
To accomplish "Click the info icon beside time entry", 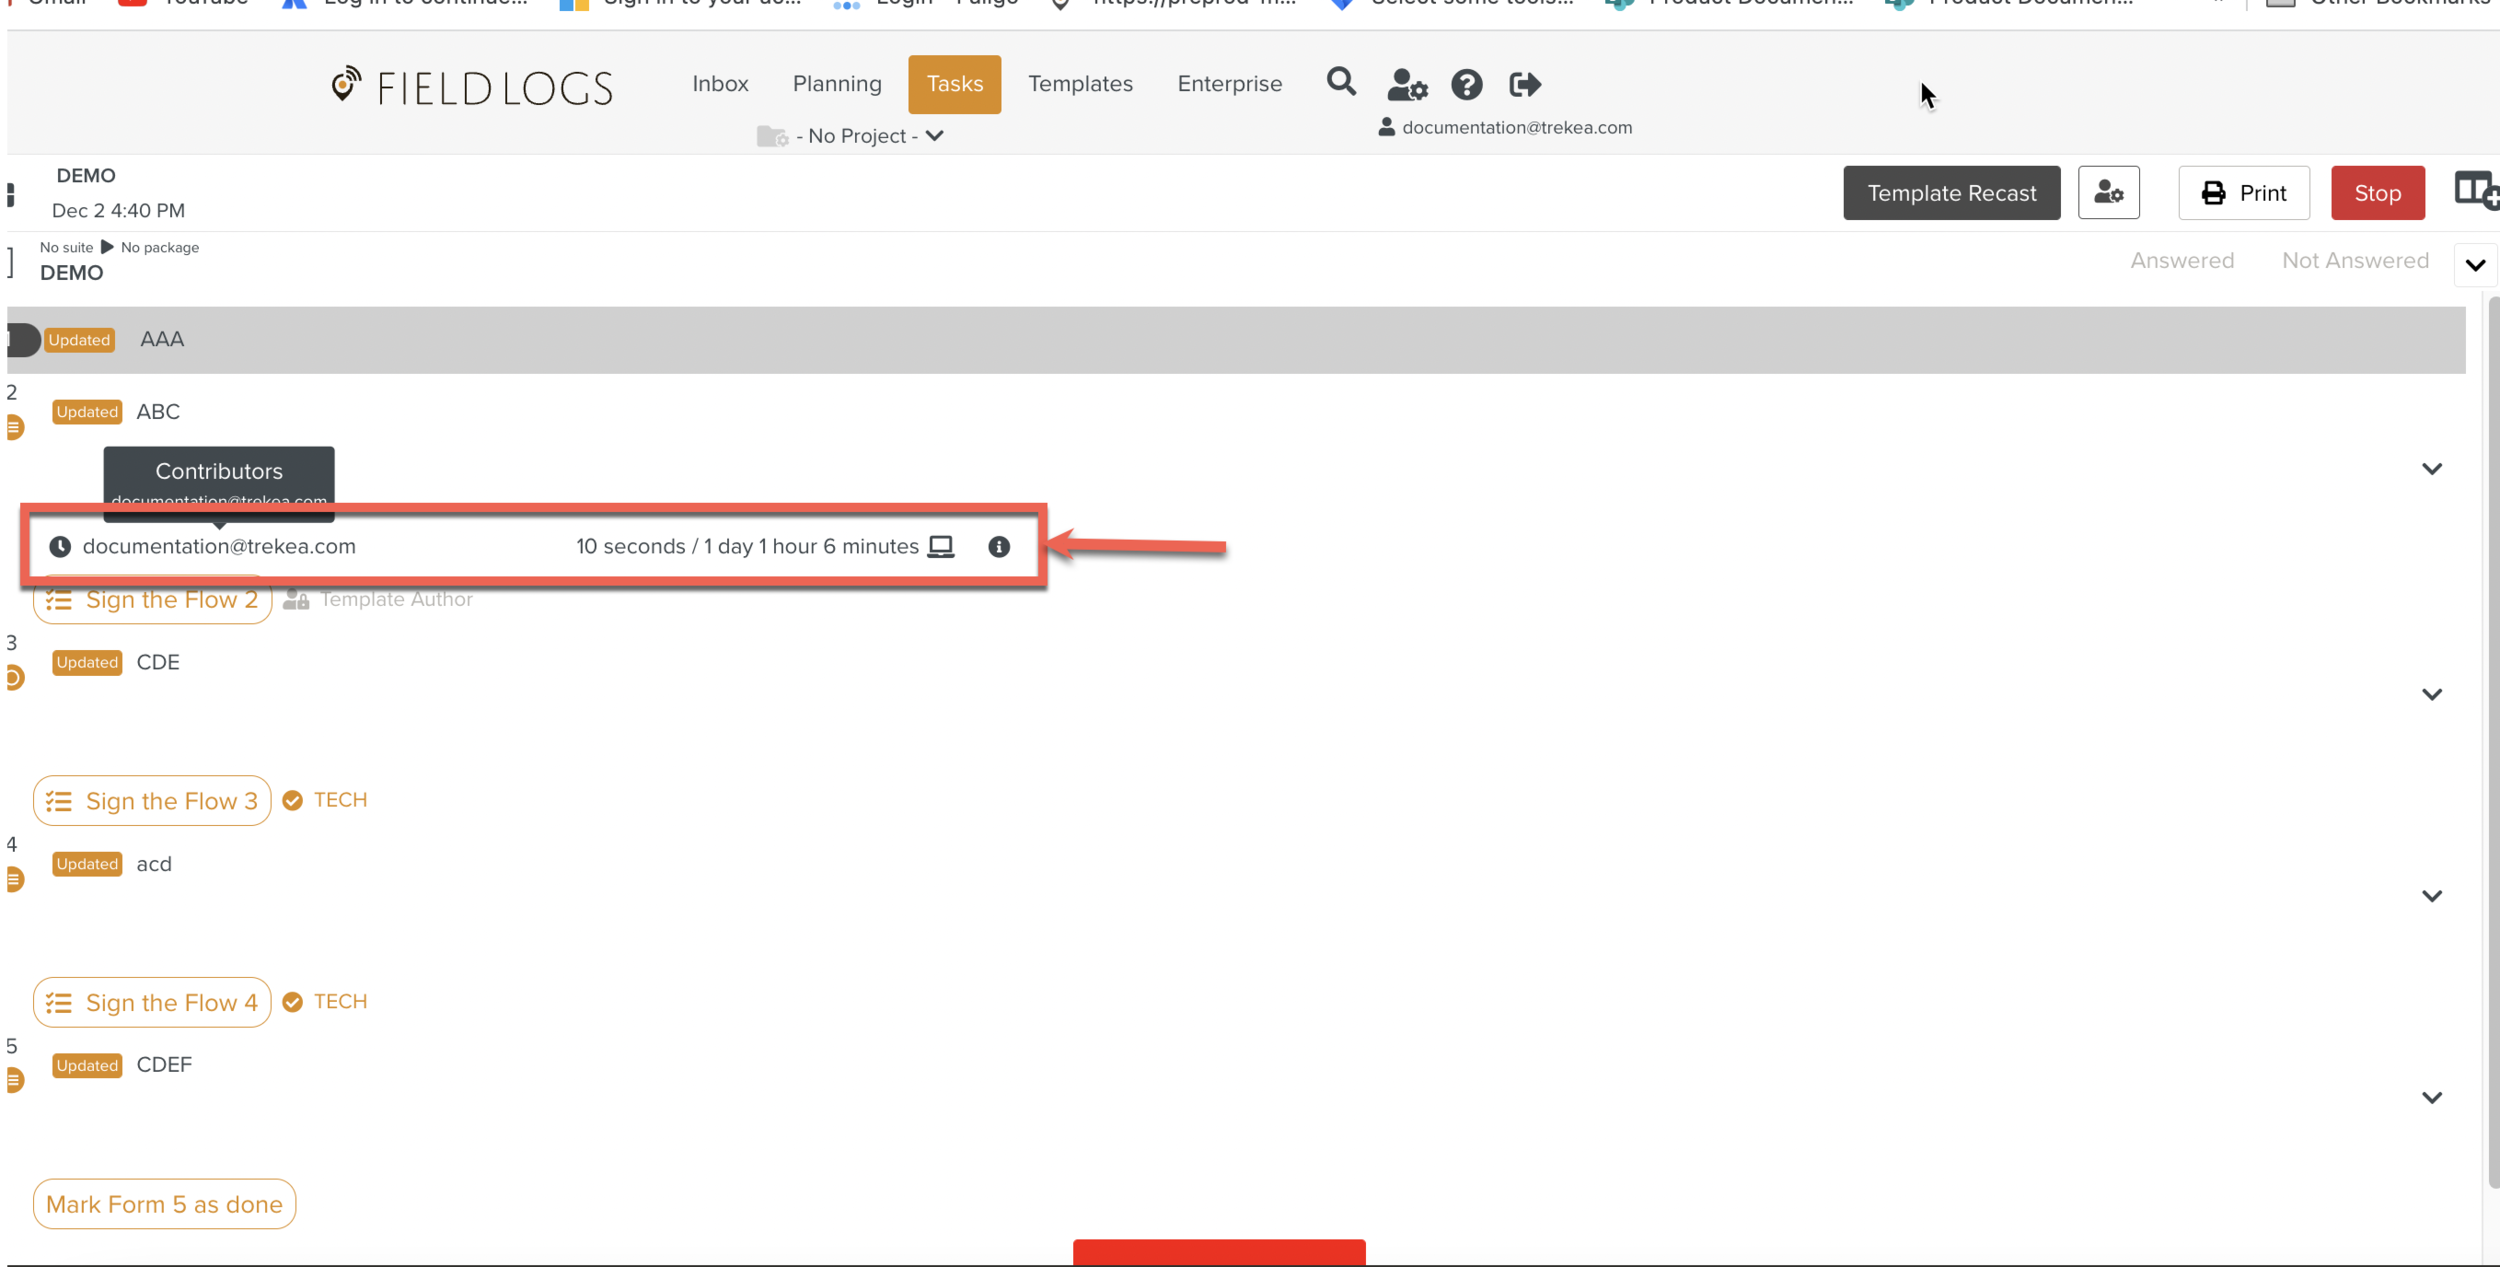I will point(998,547).
